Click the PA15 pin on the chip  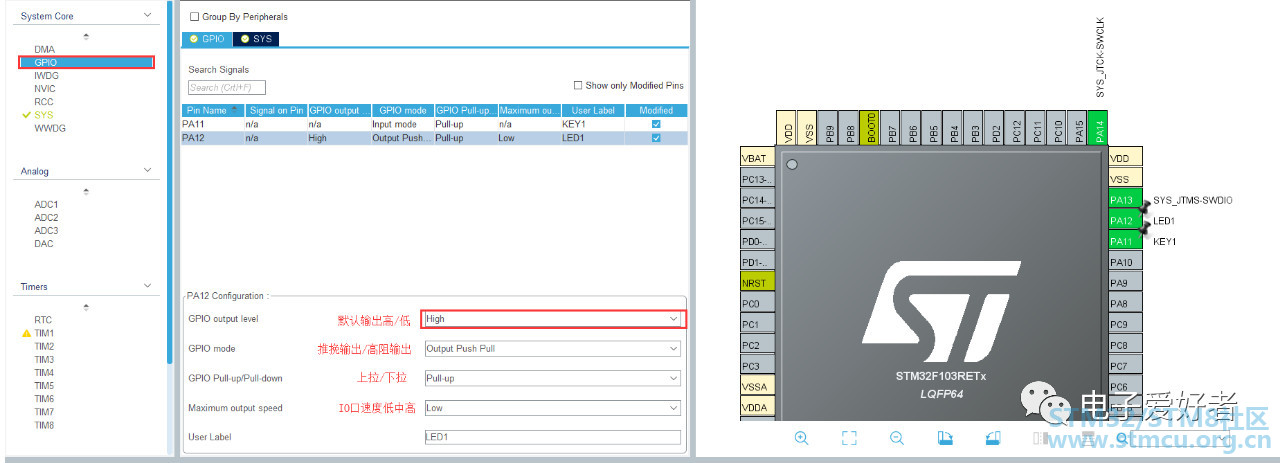pos(1079,129)
